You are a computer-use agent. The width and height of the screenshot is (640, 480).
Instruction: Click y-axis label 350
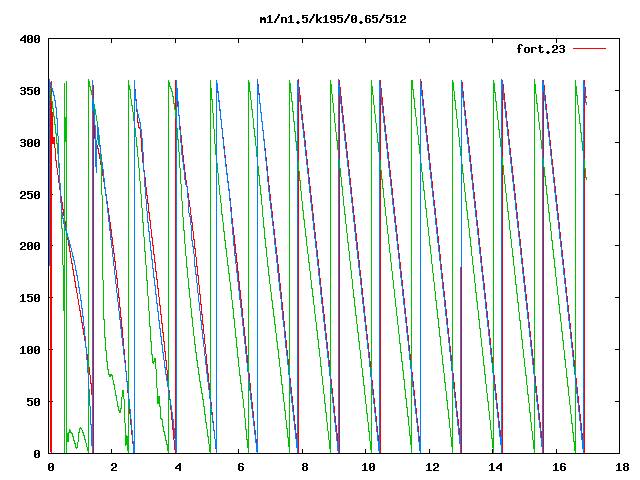[x=30, y=91]
